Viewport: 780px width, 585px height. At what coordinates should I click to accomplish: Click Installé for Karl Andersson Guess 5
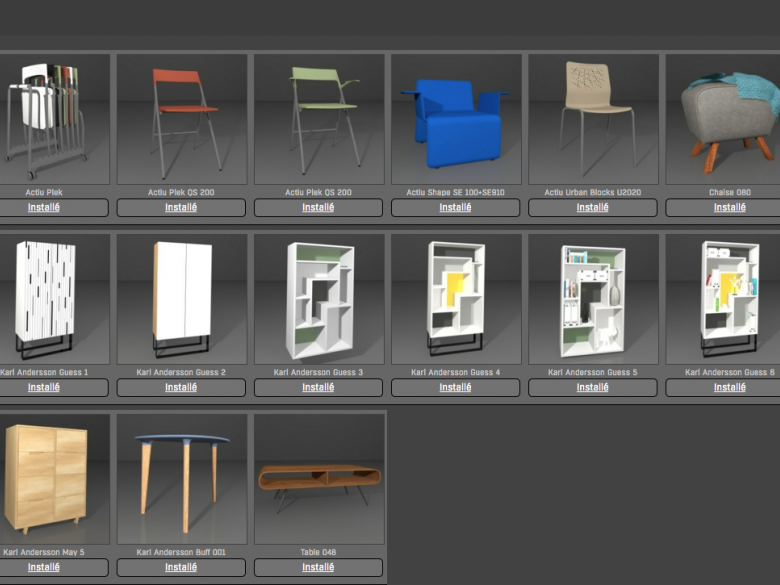(x=593, y=388)
